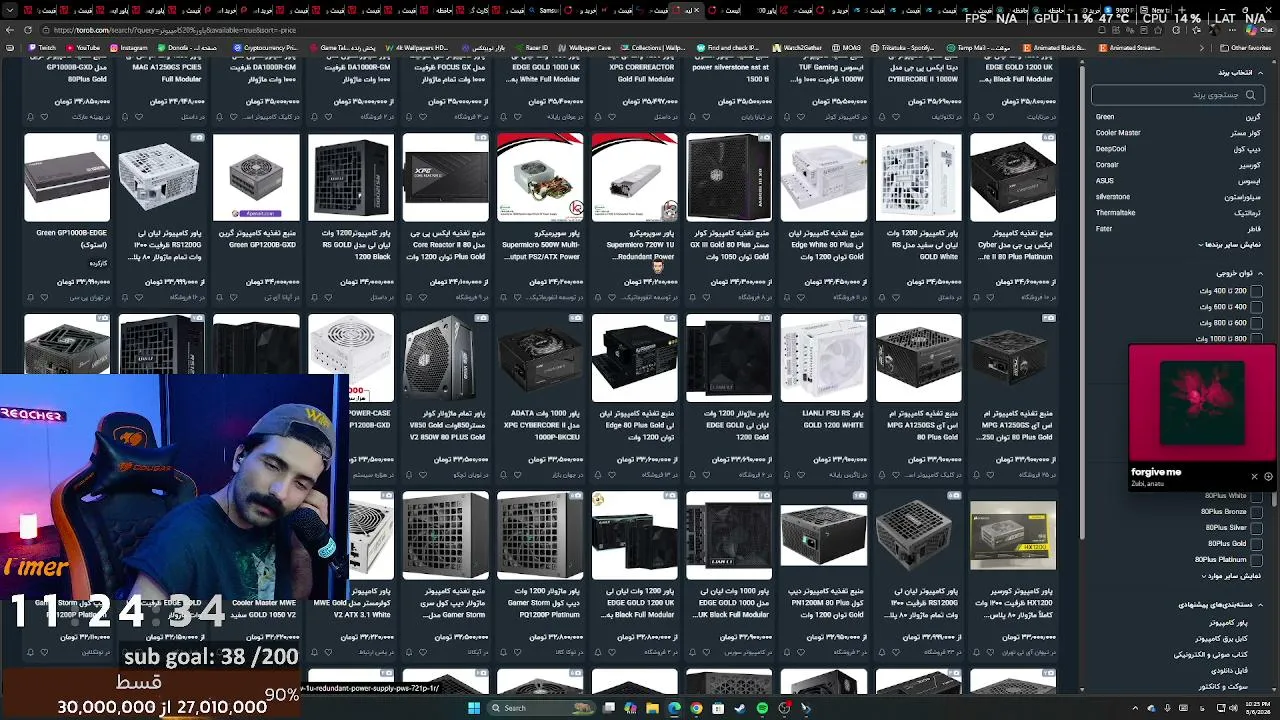Open the YouTube bookmark
Viewport: 1280px width, 720px height.
click(82, 48)
